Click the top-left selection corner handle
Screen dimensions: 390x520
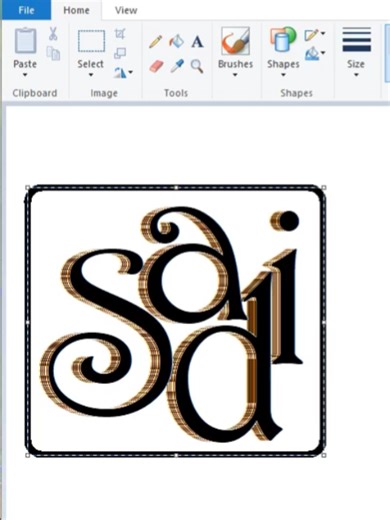28,188
